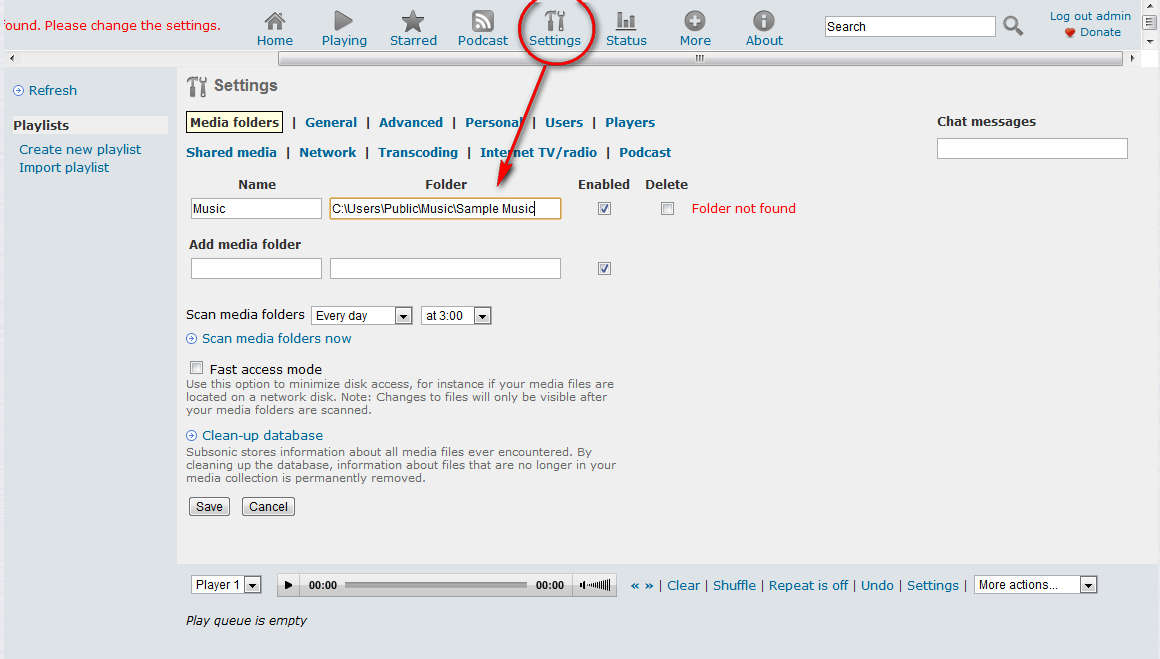This screenshot has height=659, width=1160.
Task: Click the Donate link
Action: (1100, 33)
